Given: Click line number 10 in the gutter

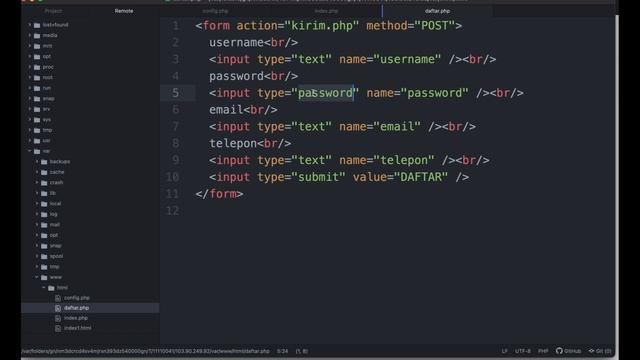Looking at the screenshot, I should [x=172, y=177].
